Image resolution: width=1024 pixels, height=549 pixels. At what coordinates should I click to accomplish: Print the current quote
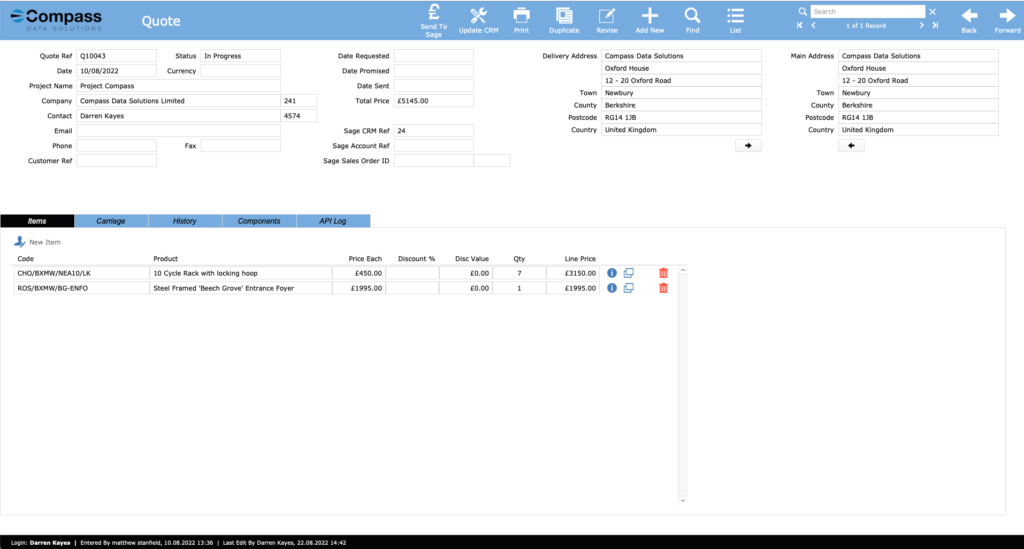click(521, 18)
